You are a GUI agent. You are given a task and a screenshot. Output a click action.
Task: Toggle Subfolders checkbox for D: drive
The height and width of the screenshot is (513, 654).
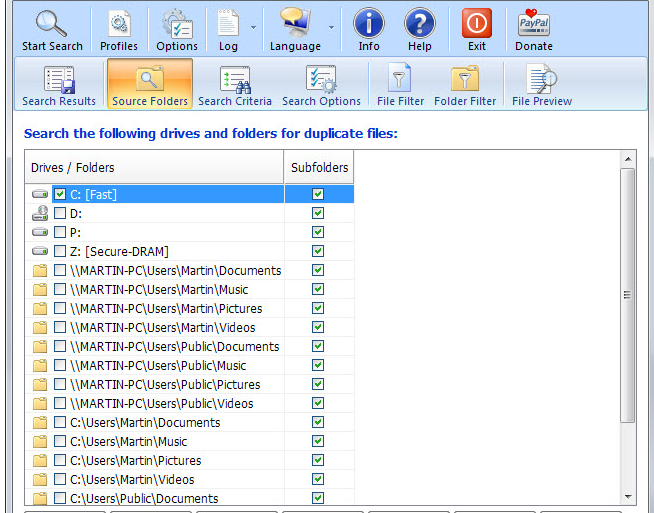pyautogui.click(x=318, y=213)
